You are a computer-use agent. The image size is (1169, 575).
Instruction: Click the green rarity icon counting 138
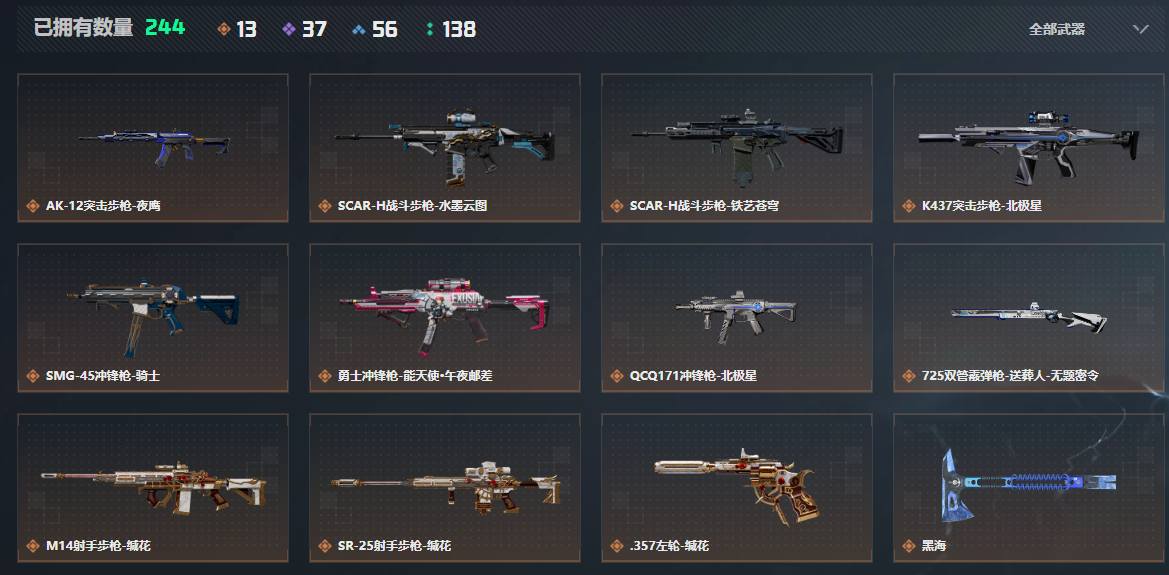coord(429,29)
